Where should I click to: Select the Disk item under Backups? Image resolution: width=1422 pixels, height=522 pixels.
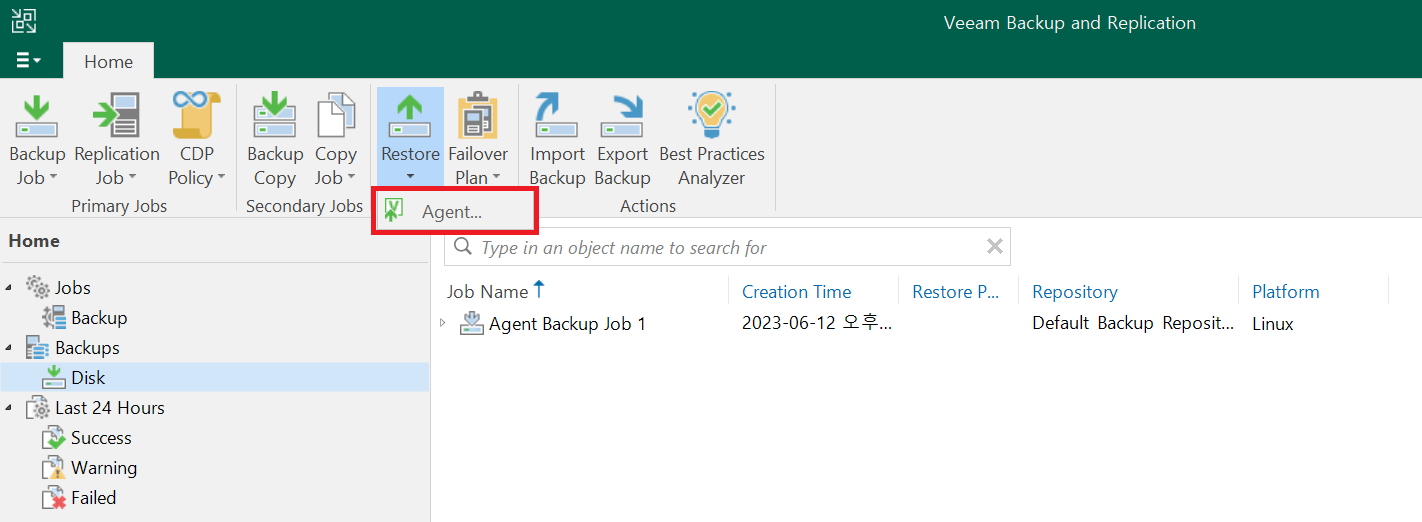coord(88,378)
